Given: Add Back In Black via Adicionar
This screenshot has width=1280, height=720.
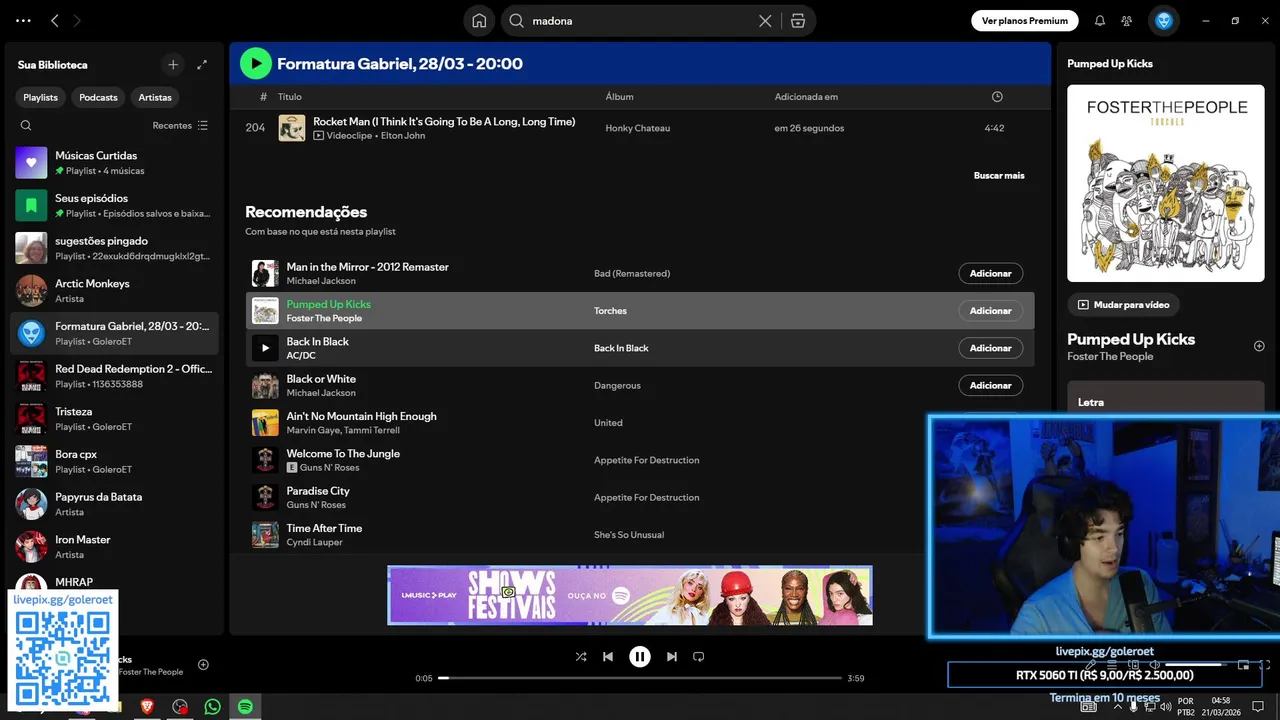Looking at the screenshot, I should click(991, 348).
